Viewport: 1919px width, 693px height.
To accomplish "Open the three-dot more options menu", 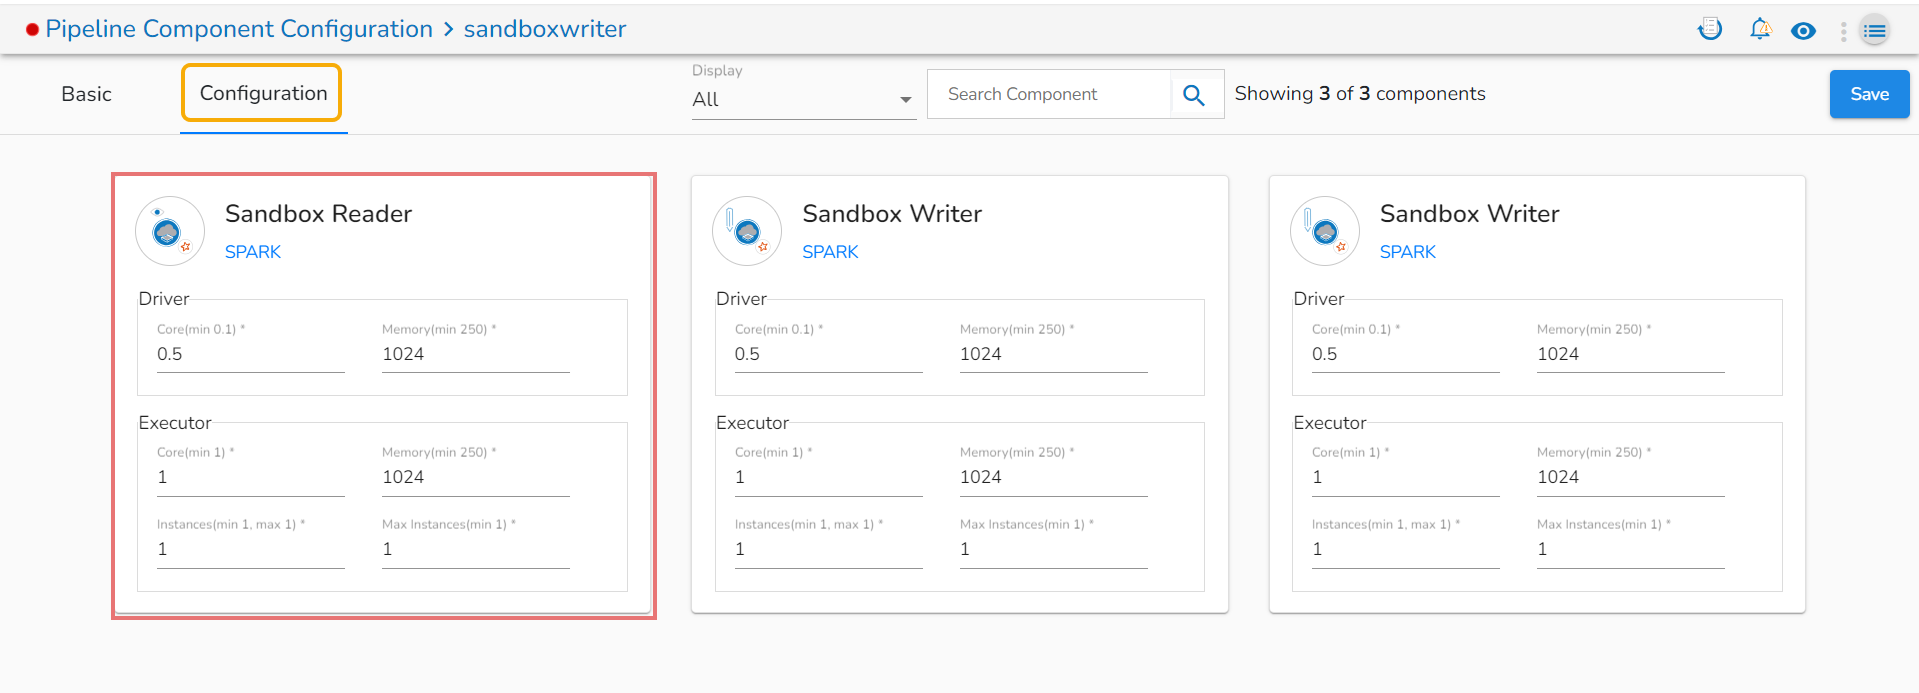I will pyautogui.click(x=1843, y=31).
